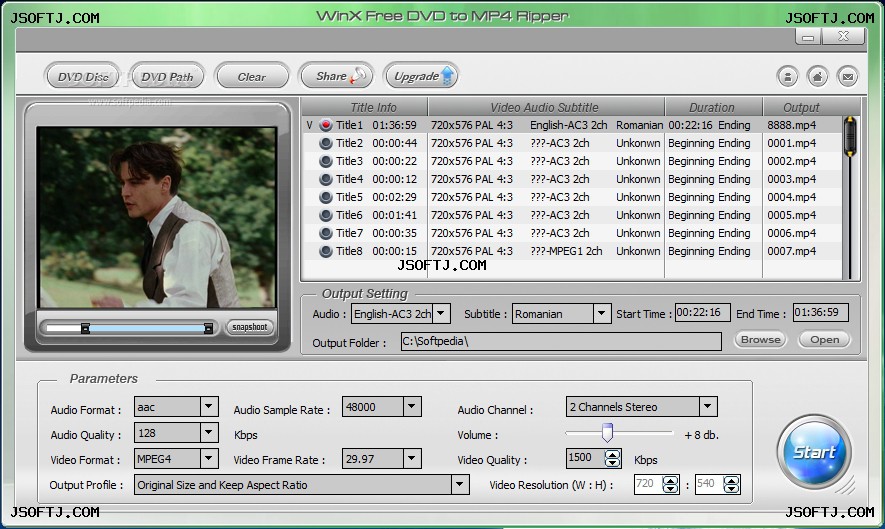Open the DVD Path source button
Image resolution: width=885 pixels, height=529 pixels.
pos(167,76)
